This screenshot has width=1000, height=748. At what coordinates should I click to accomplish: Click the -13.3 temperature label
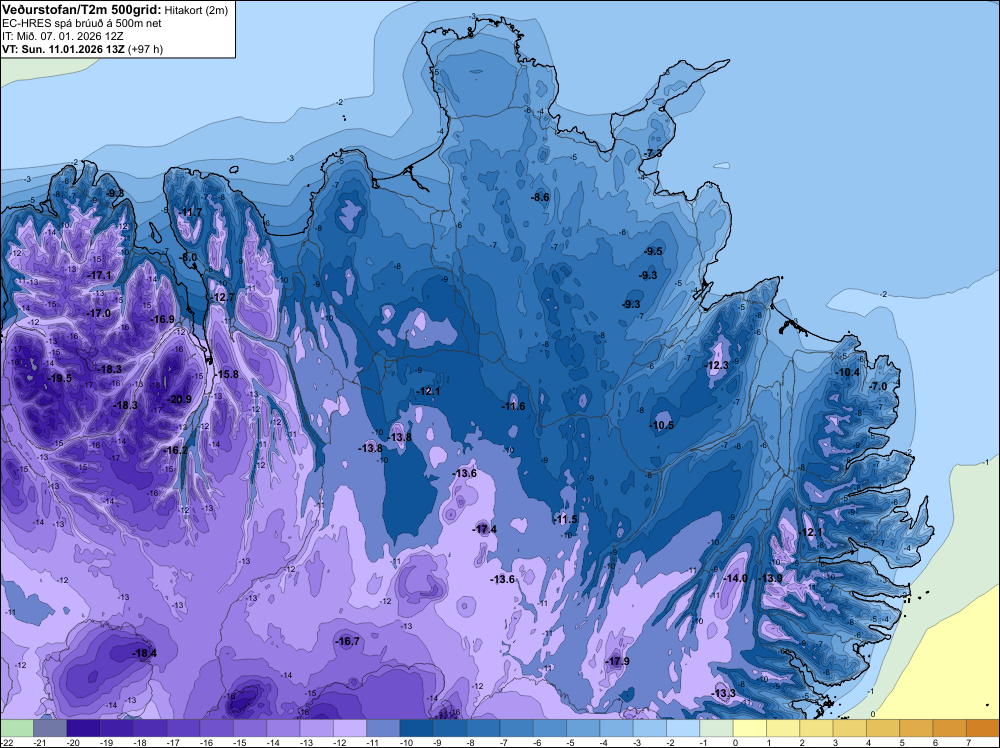(724, 693)
